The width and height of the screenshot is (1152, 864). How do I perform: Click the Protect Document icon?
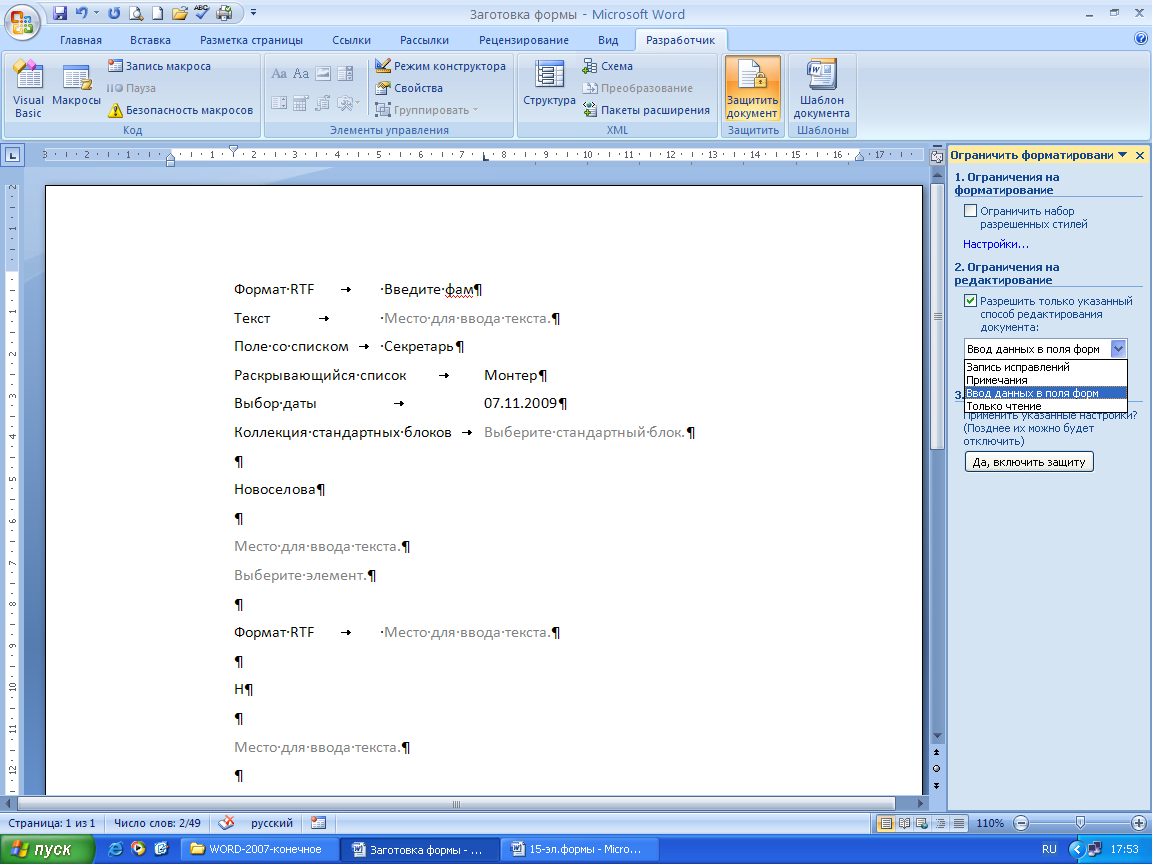pyautogui.click(x=752, y=88)
